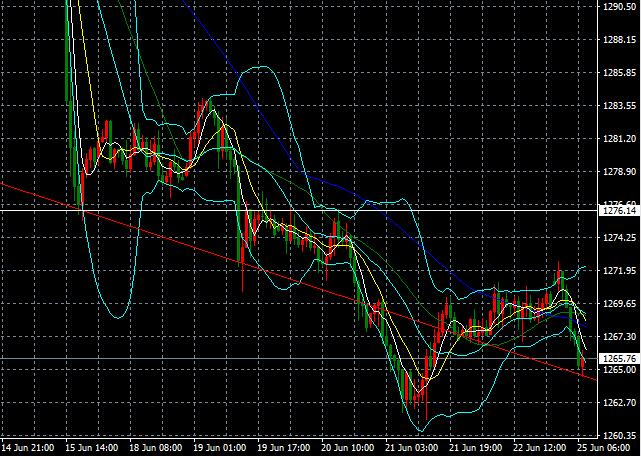Click the 15 Jun 14:00 time label
The height and width of the screenshot is (456, 642).
(x=92, y=448)
